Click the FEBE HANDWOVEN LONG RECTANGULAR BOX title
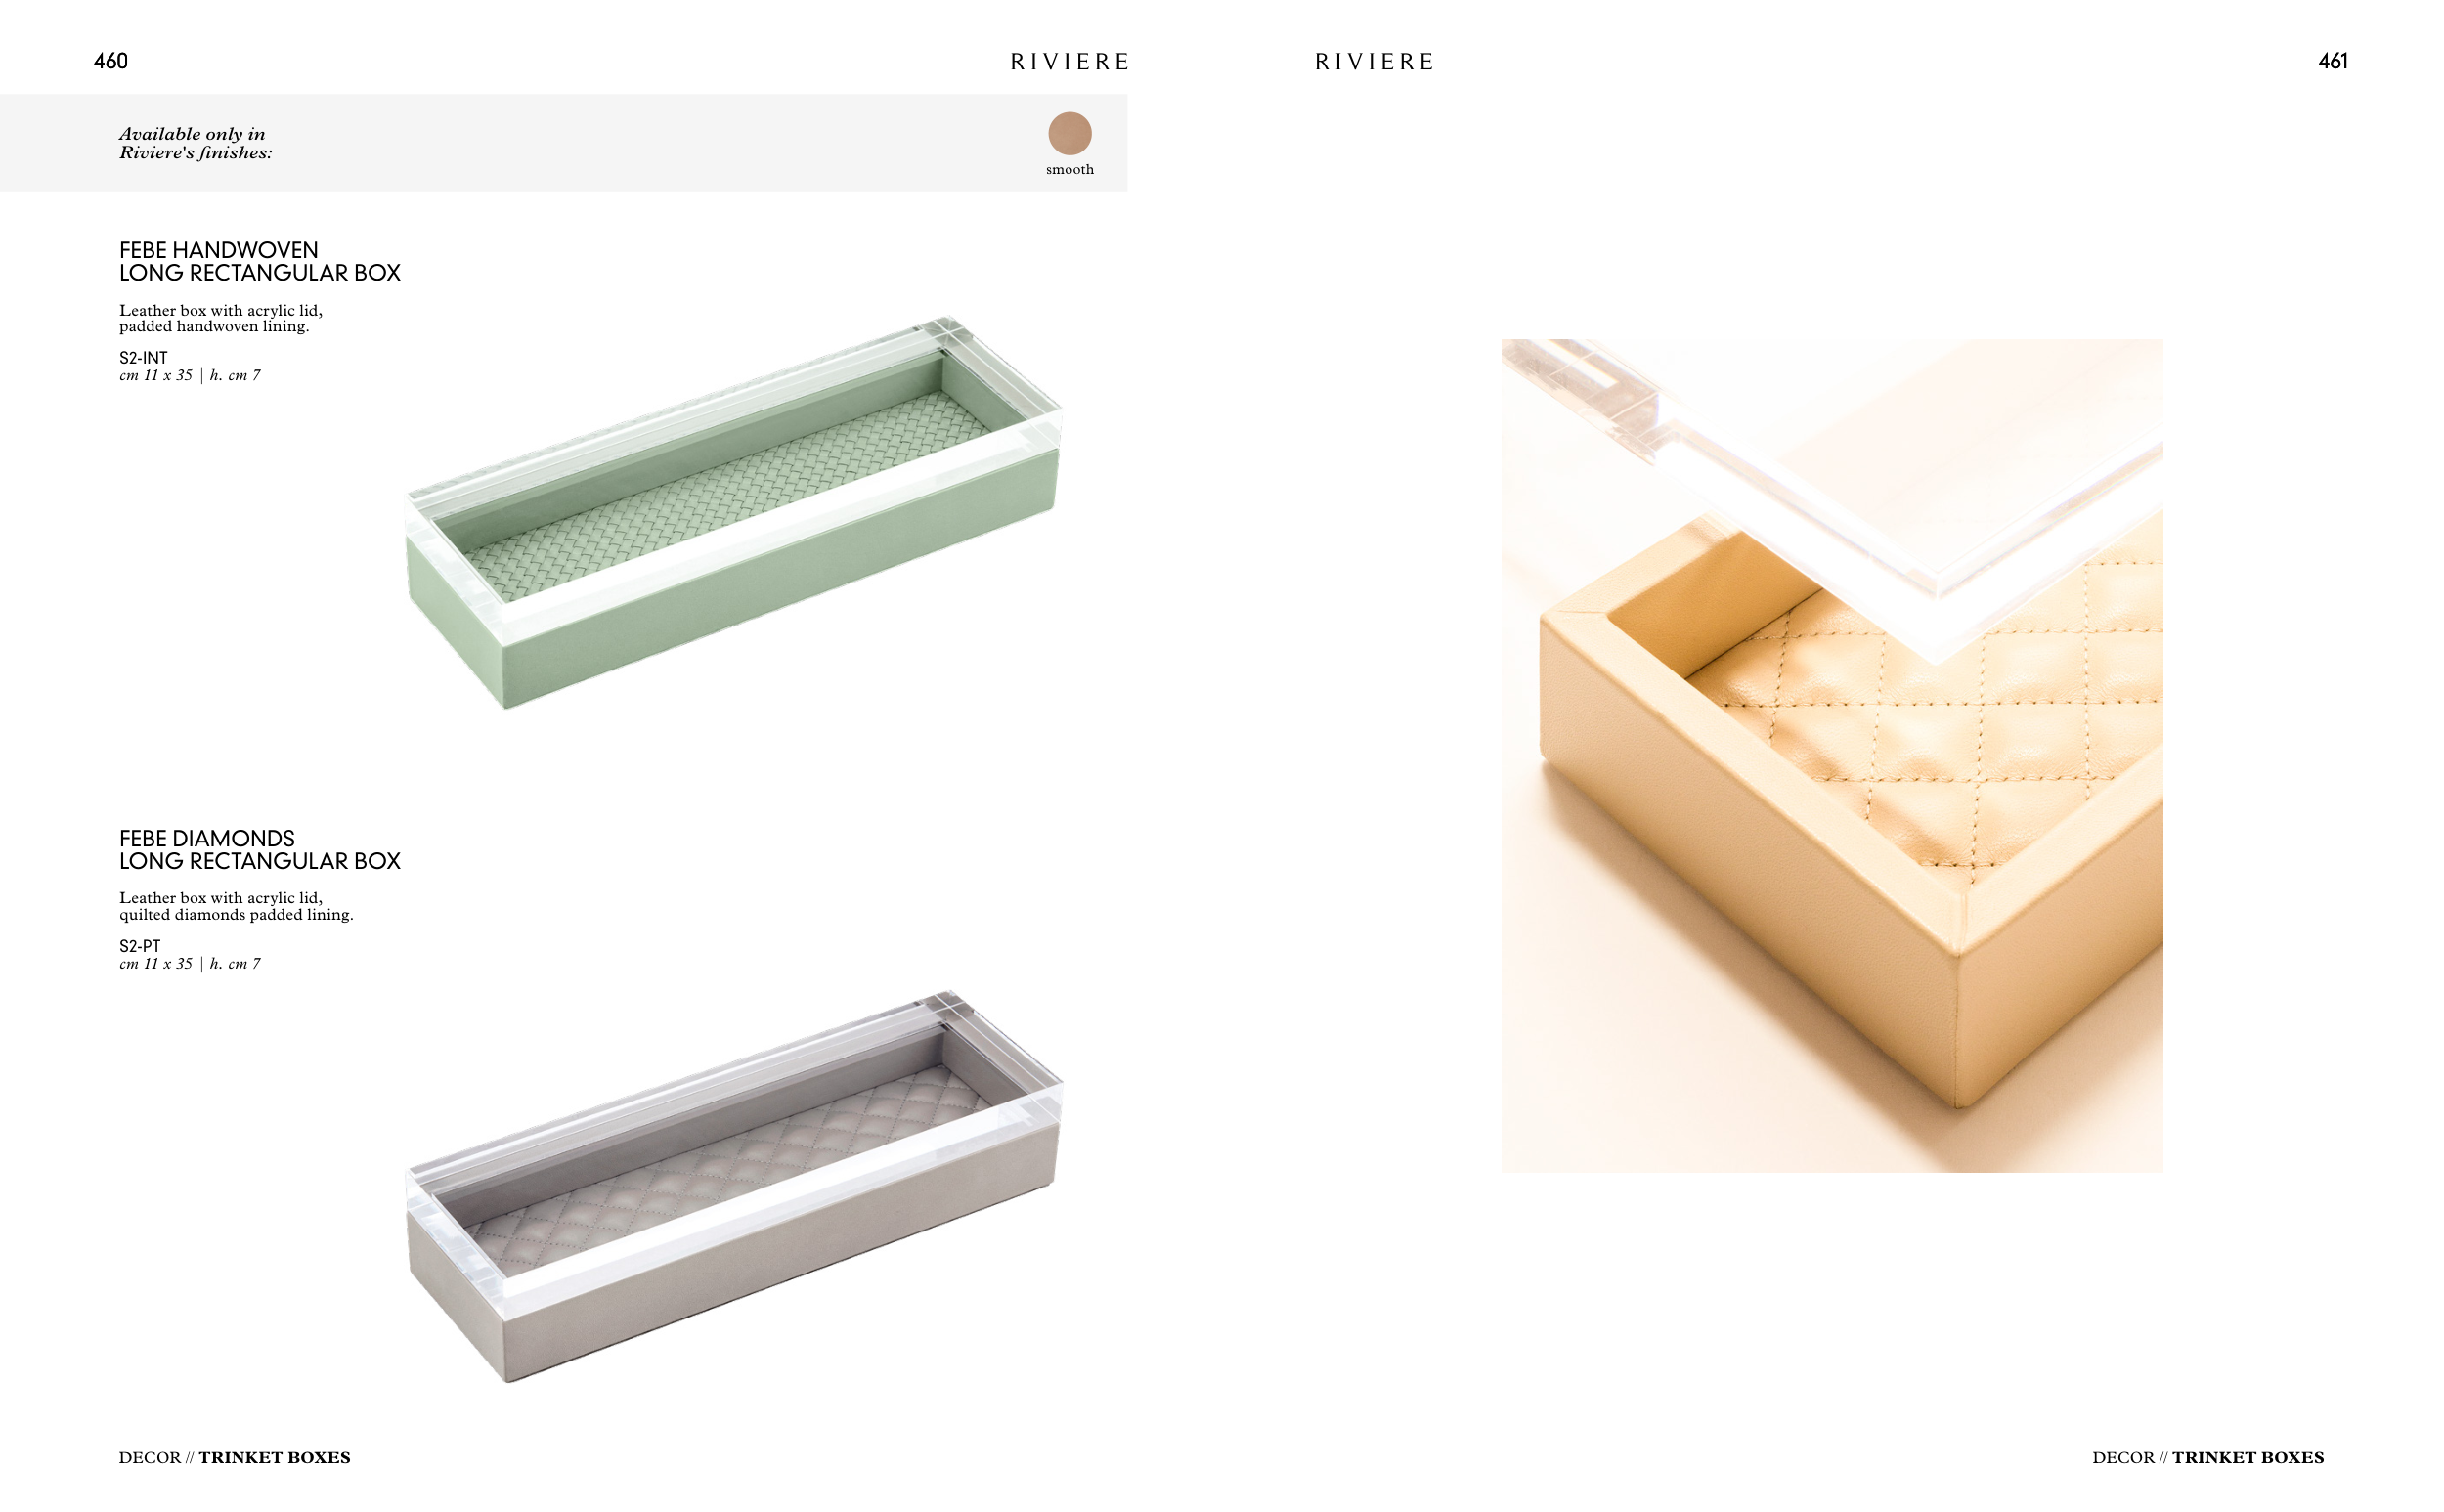2444x1512 pixels. 260,261
